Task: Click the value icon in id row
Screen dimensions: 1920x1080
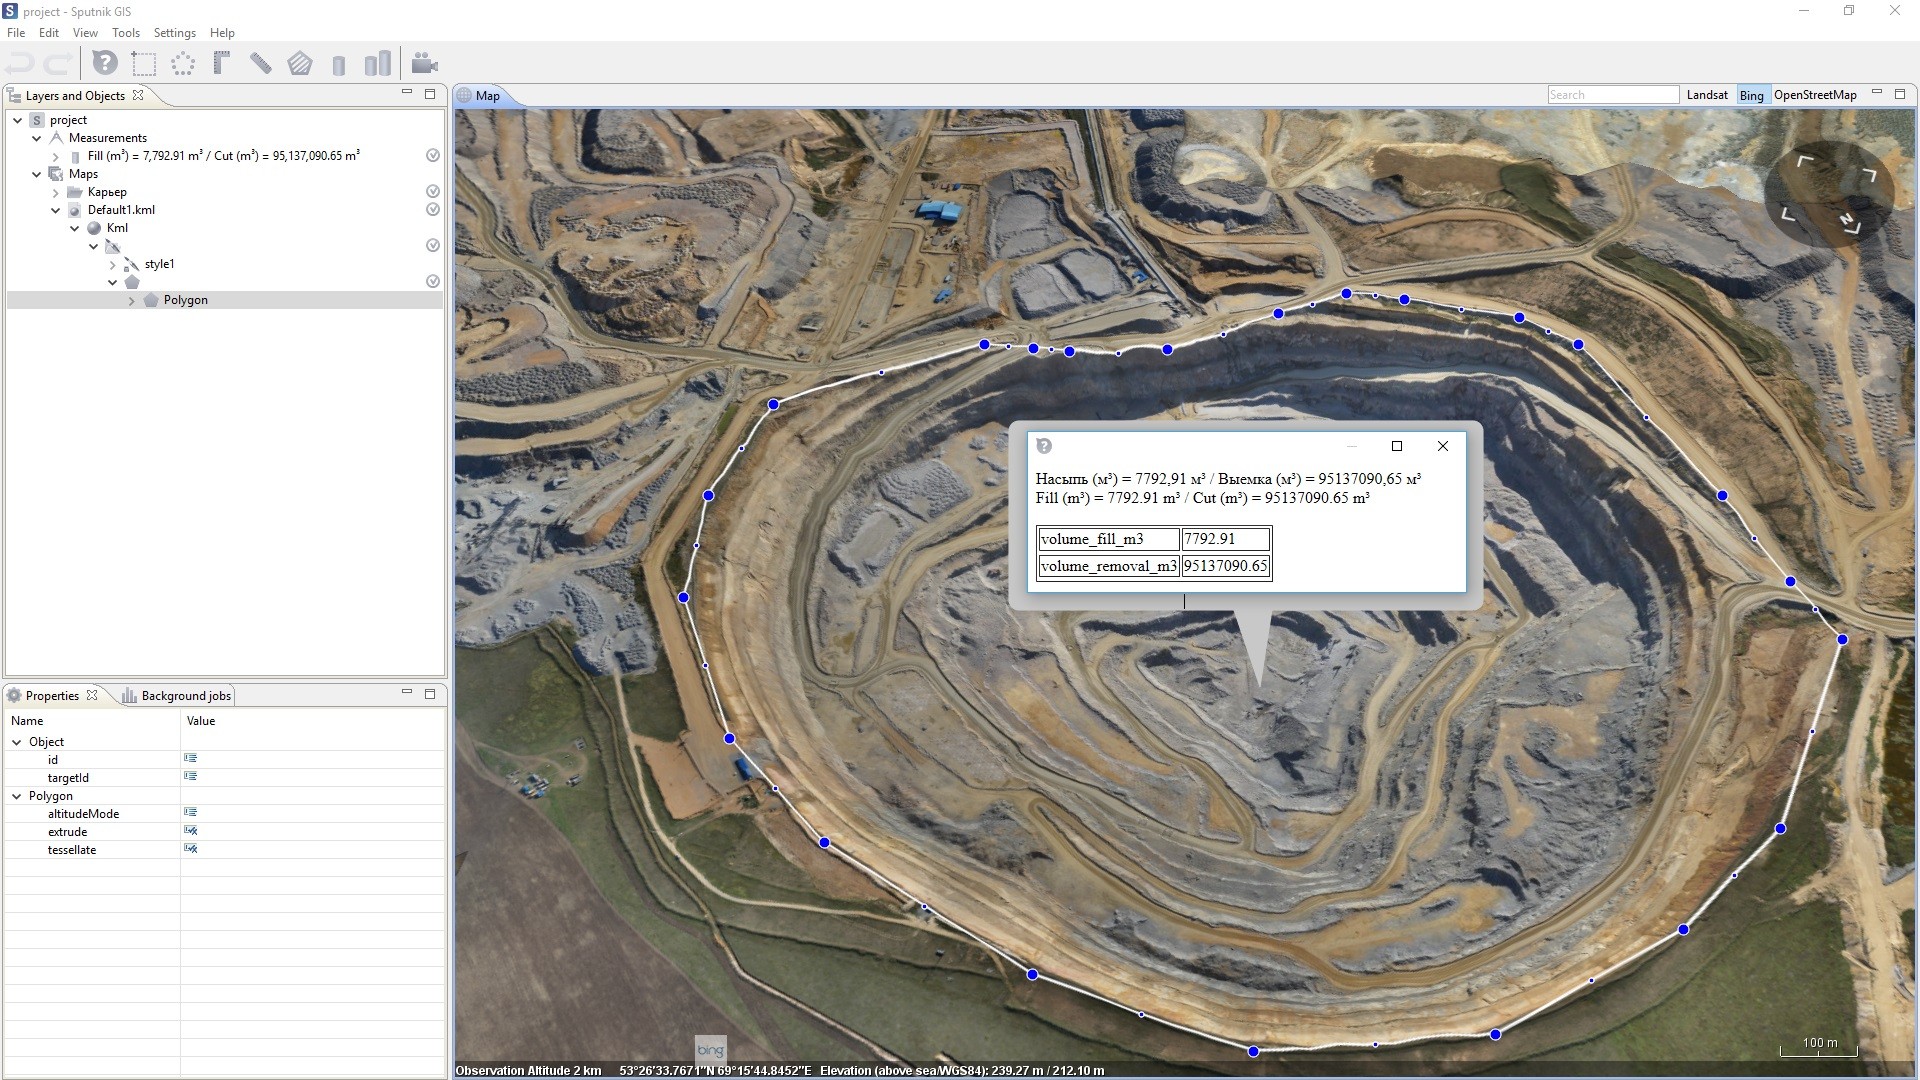Action: 191,758
